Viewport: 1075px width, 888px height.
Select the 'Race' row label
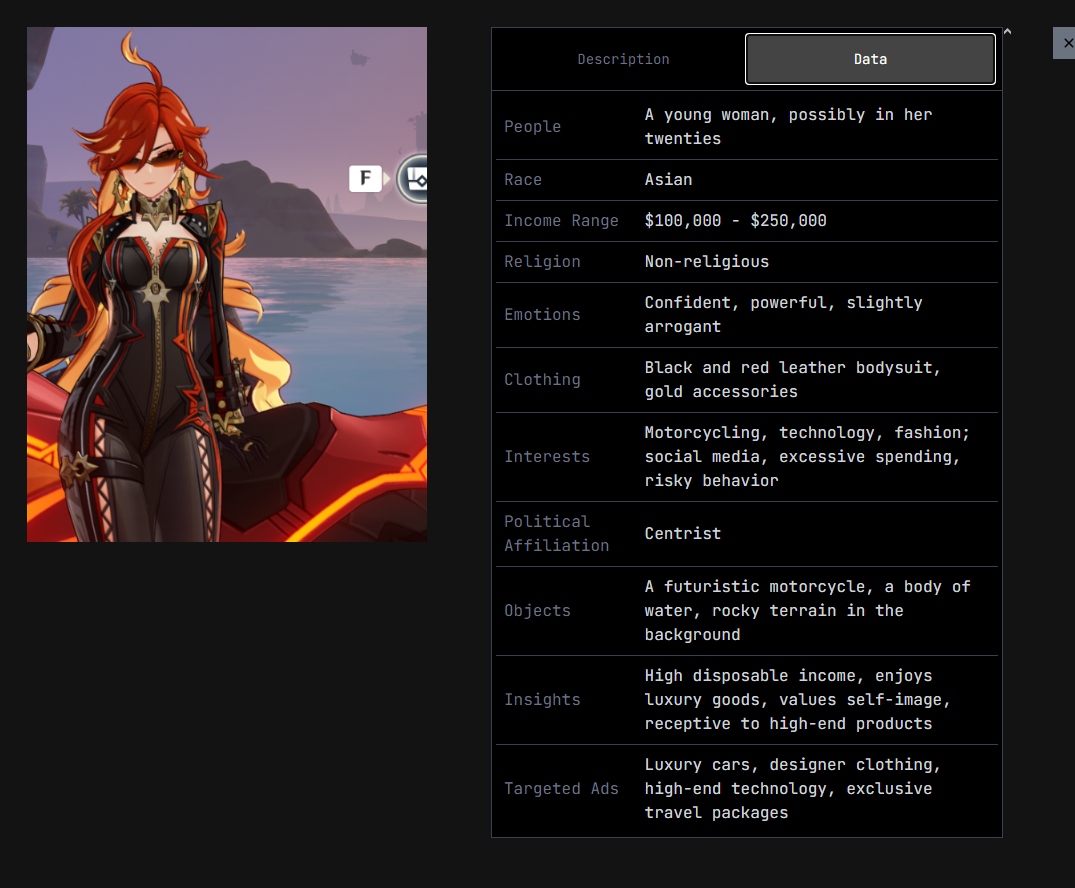click(523, 180)
